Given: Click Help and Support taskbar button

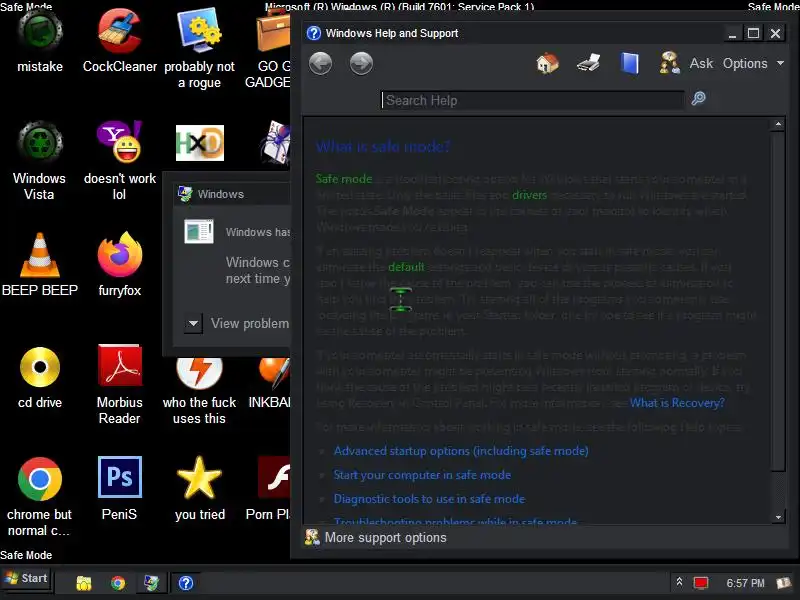Looking at the screenshot, I should (186, 583).
